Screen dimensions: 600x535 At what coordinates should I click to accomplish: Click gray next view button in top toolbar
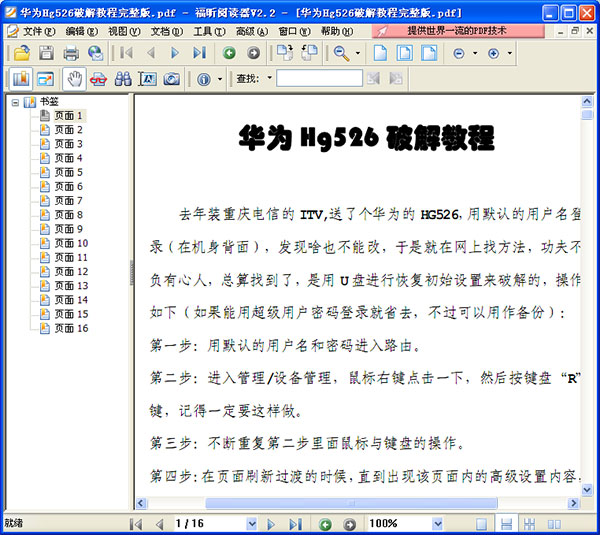coord(253,53)
